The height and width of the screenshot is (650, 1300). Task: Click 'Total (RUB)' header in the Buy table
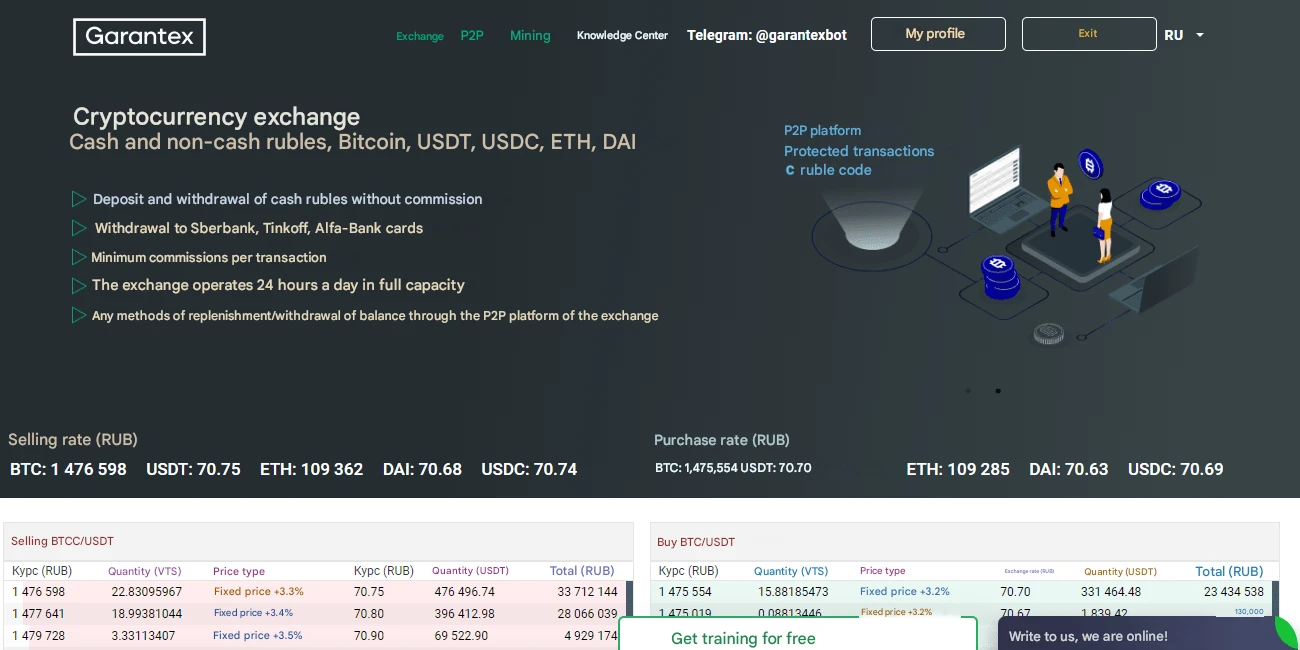click(x=1229, y=571)
